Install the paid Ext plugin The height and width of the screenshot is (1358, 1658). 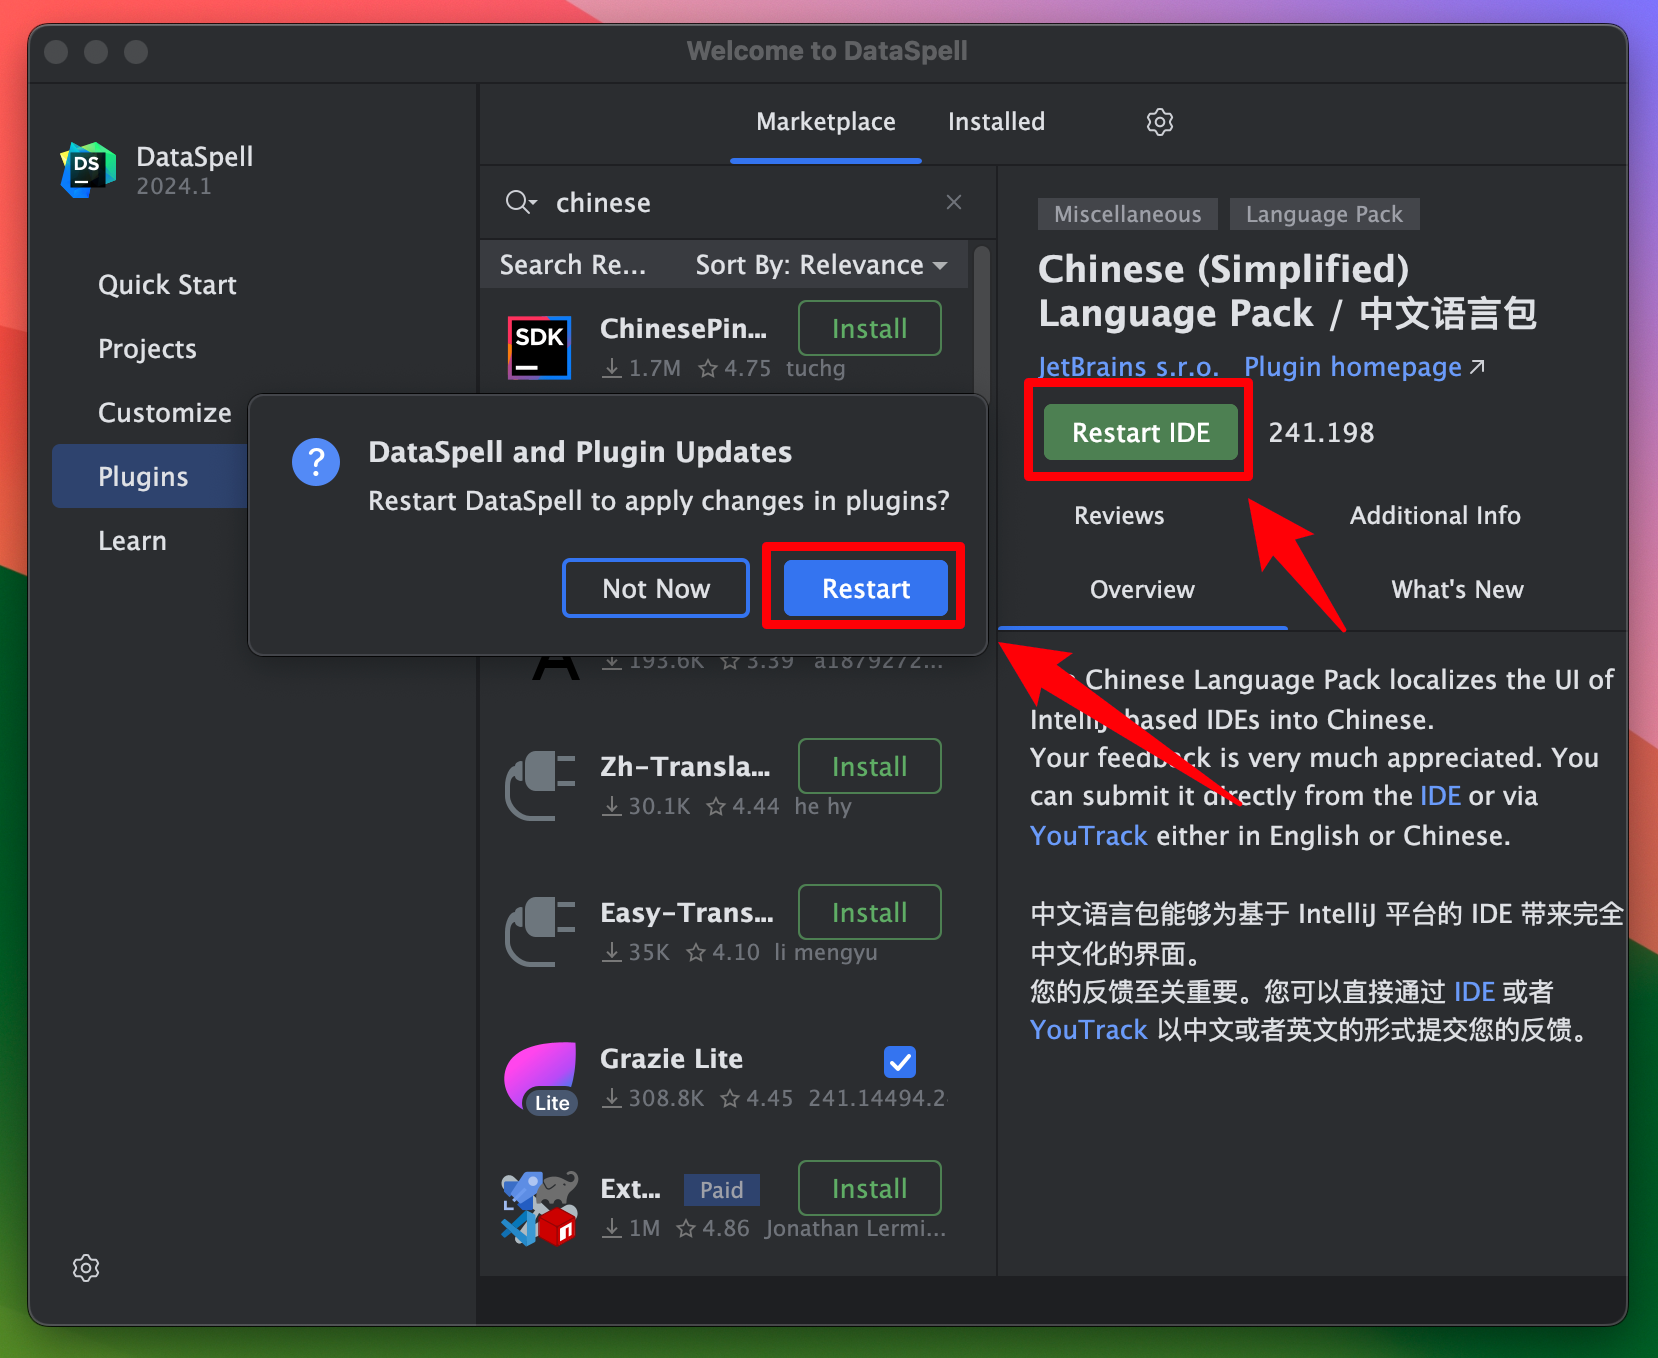coord(869,1188)
